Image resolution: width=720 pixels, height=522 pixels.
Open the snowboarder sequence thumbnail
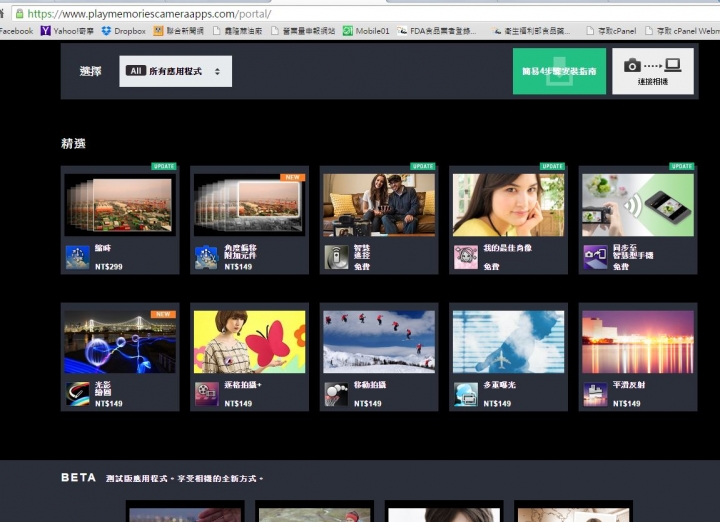click(x=379, y=342)
